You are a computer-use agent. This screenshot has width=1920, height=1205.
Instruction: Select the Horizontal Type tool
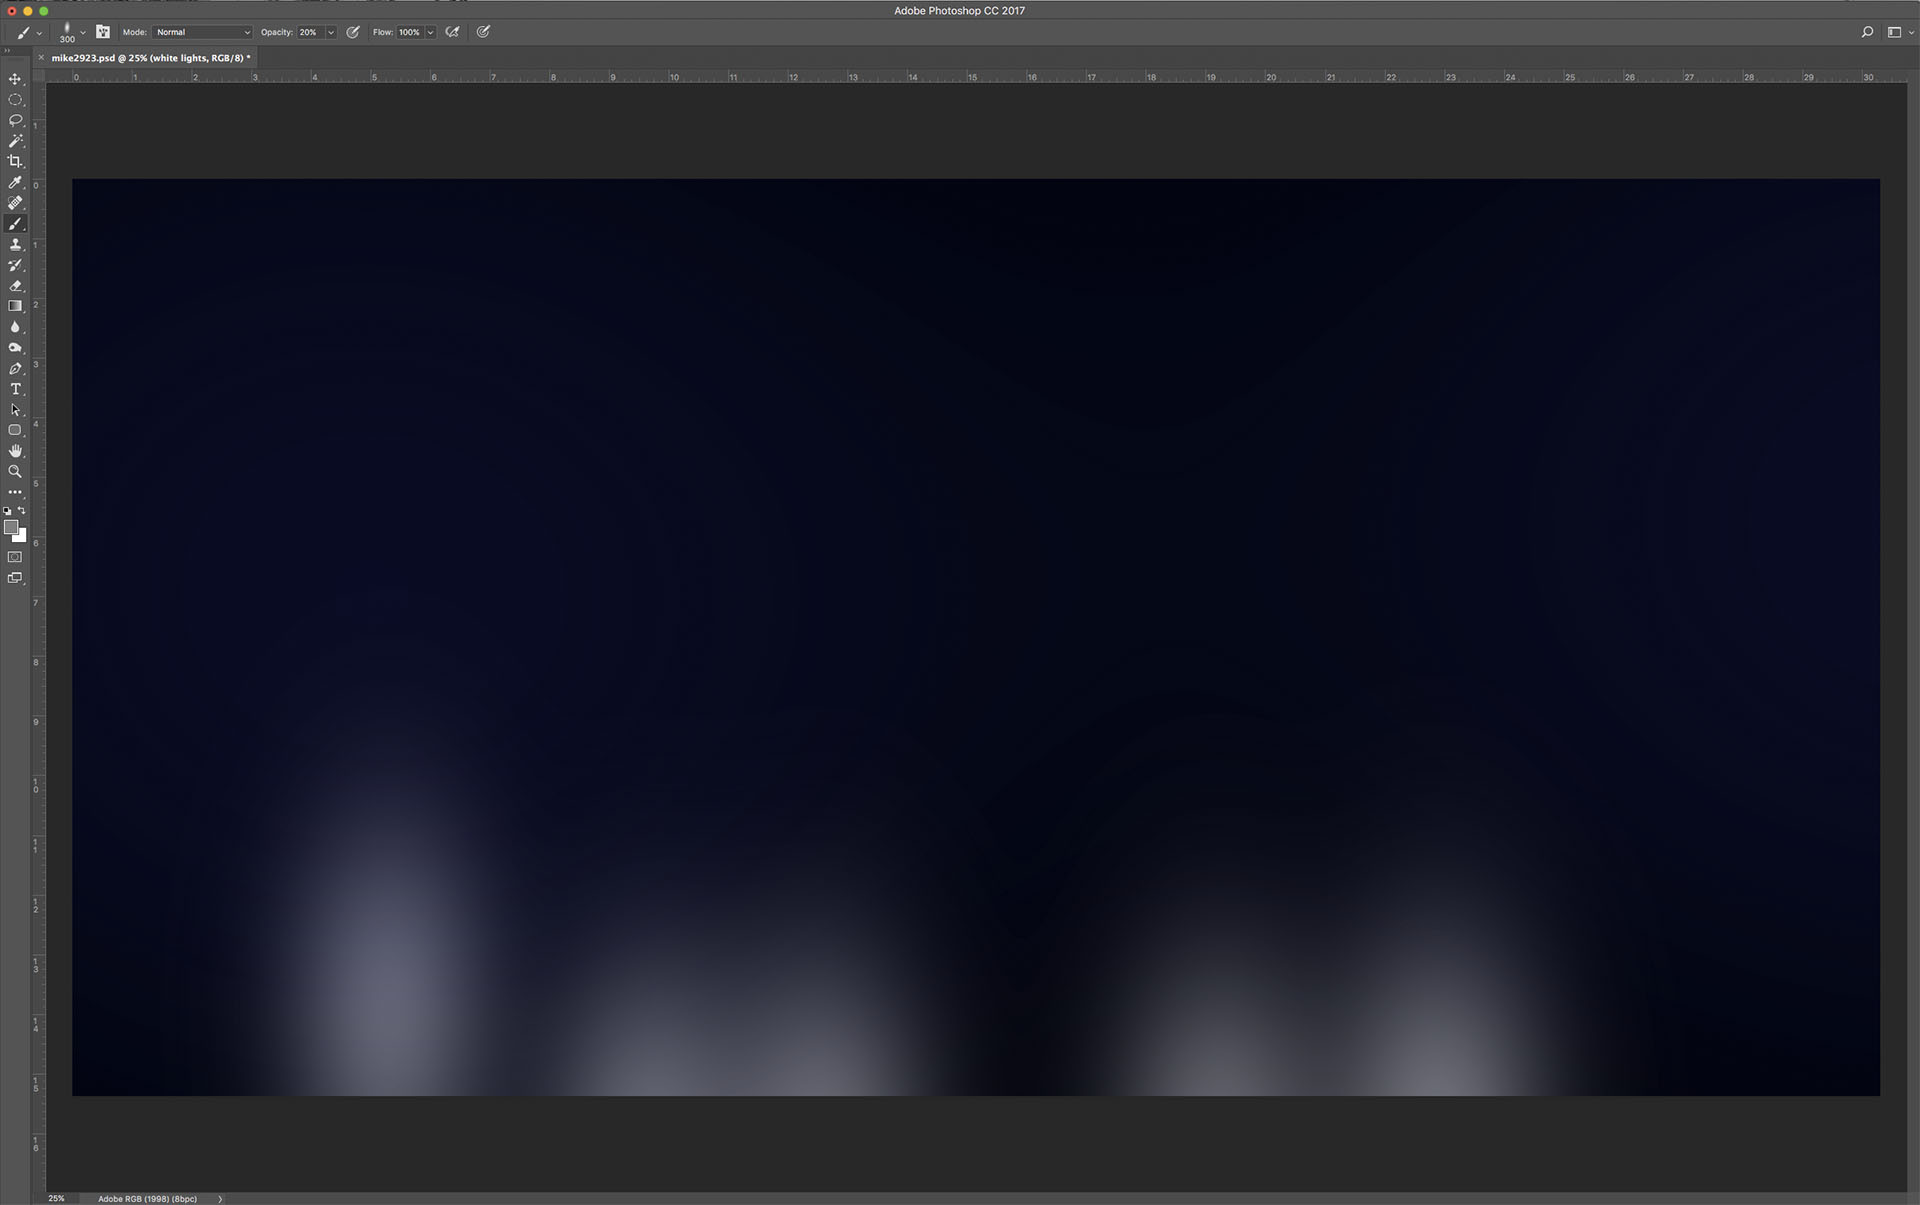coord(15,389)
